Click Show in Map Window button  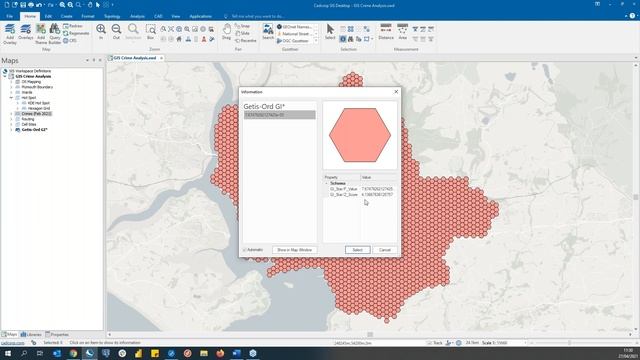pos(294,250)
